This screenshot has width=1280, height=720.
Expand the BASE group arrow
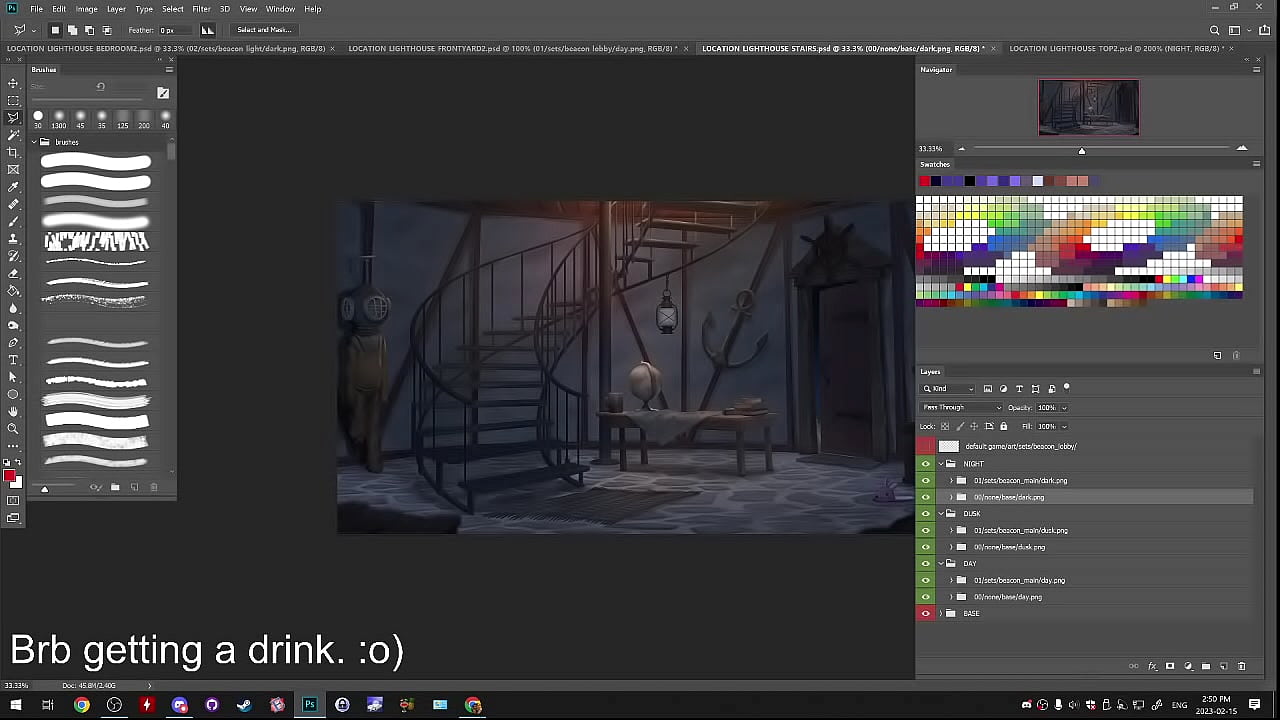pyautogui.click(x=941, y=614)
